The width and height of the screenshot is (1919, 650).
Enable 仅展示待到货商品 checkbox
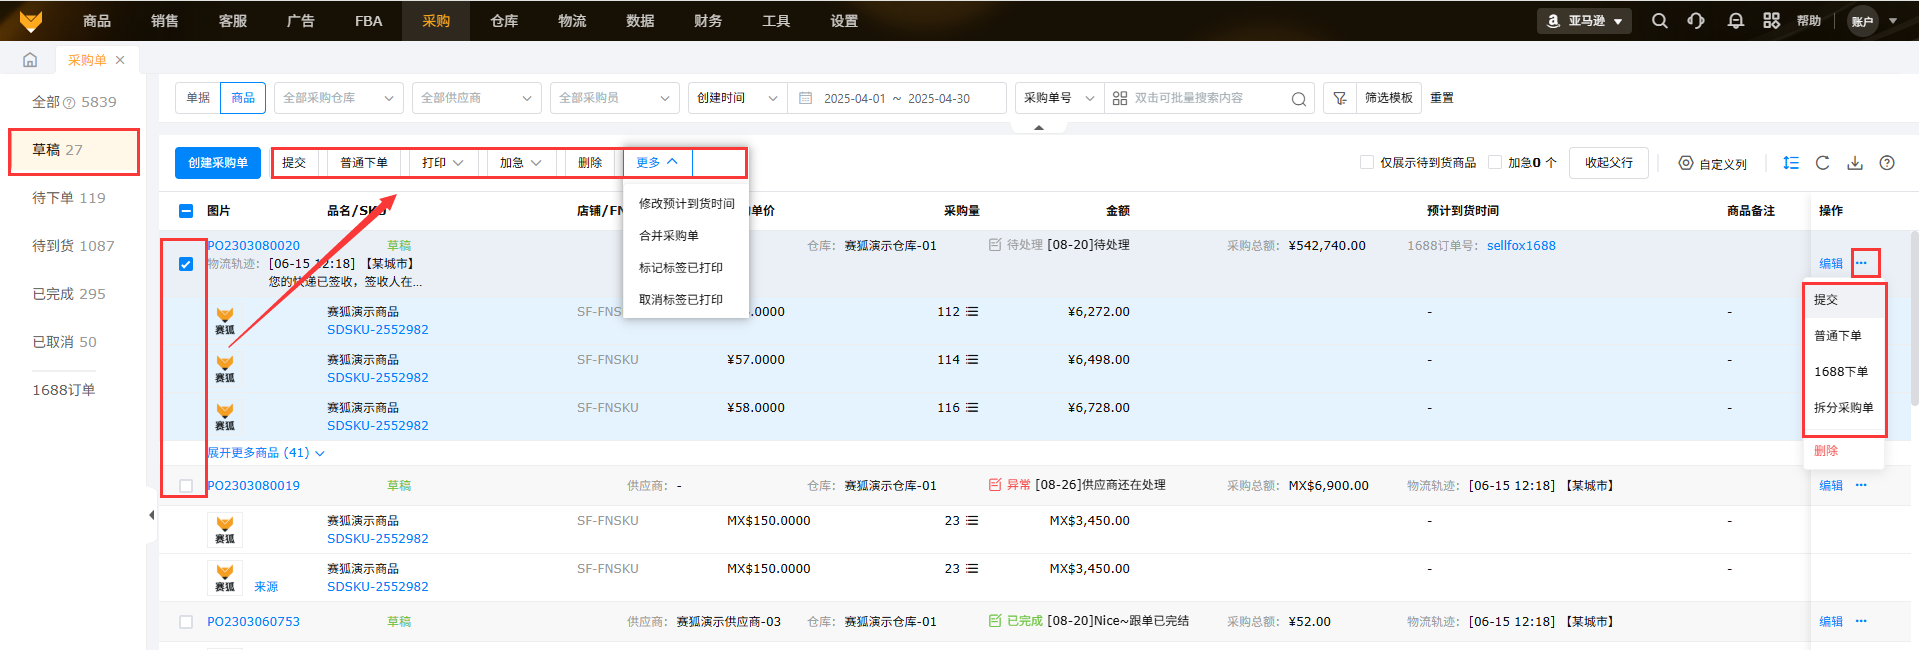(x=1367, y=162)
